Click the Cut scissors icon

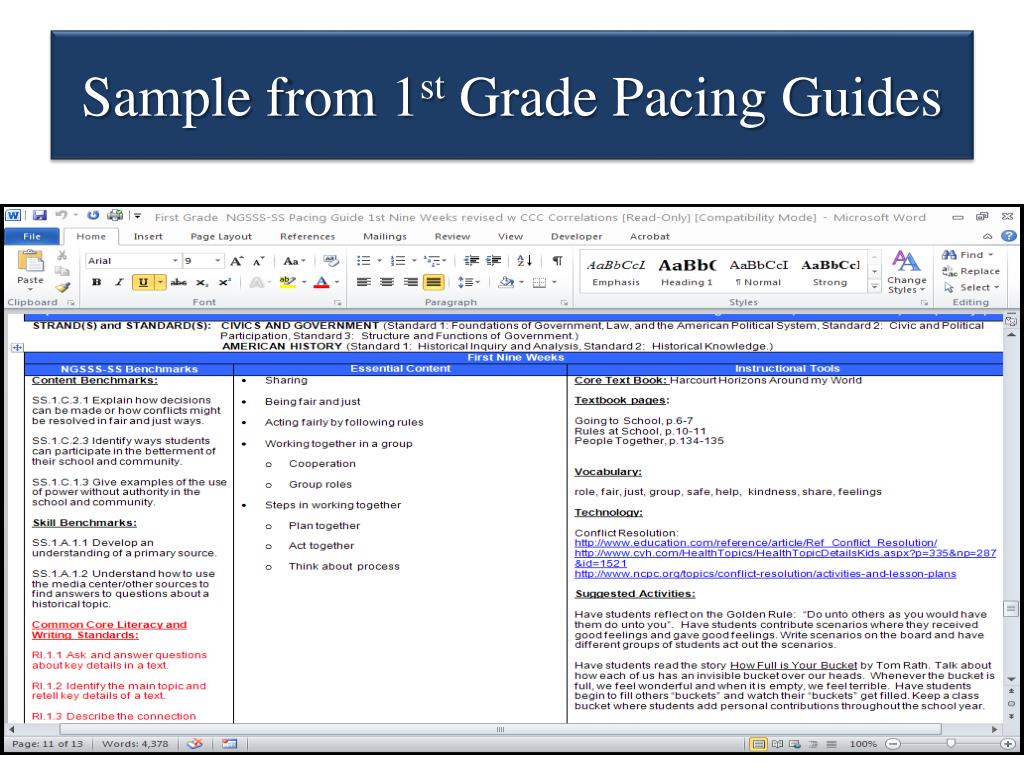pos(62,255)
